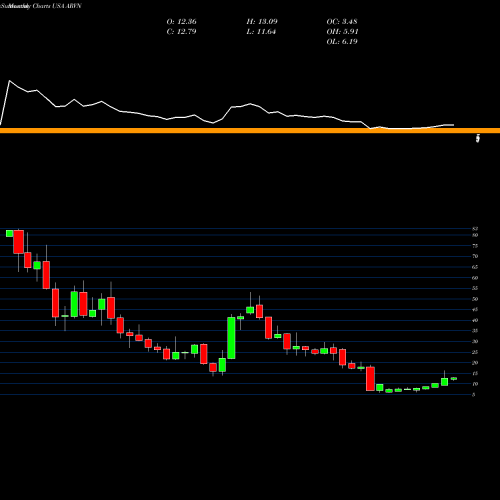Click the 50 price axis label
500x500 pixels.
tap(475, 299)
